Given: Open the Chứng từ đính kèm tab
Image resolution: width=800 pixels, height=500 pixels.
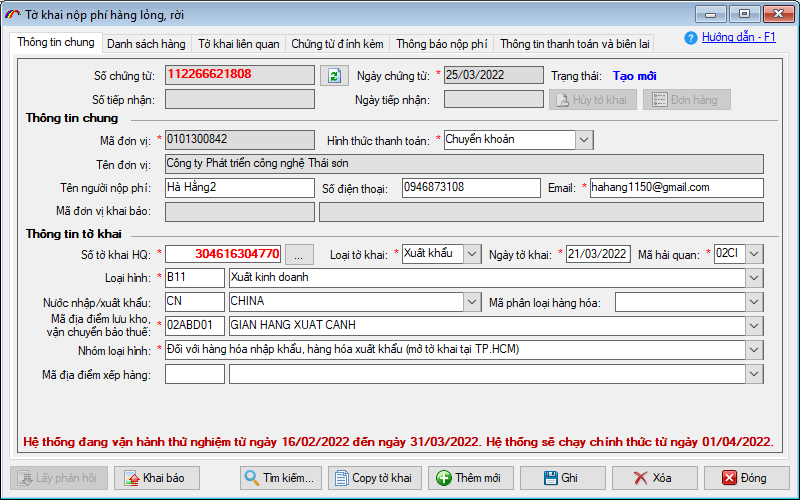Looking at the screenshot, I should point(337,44).
